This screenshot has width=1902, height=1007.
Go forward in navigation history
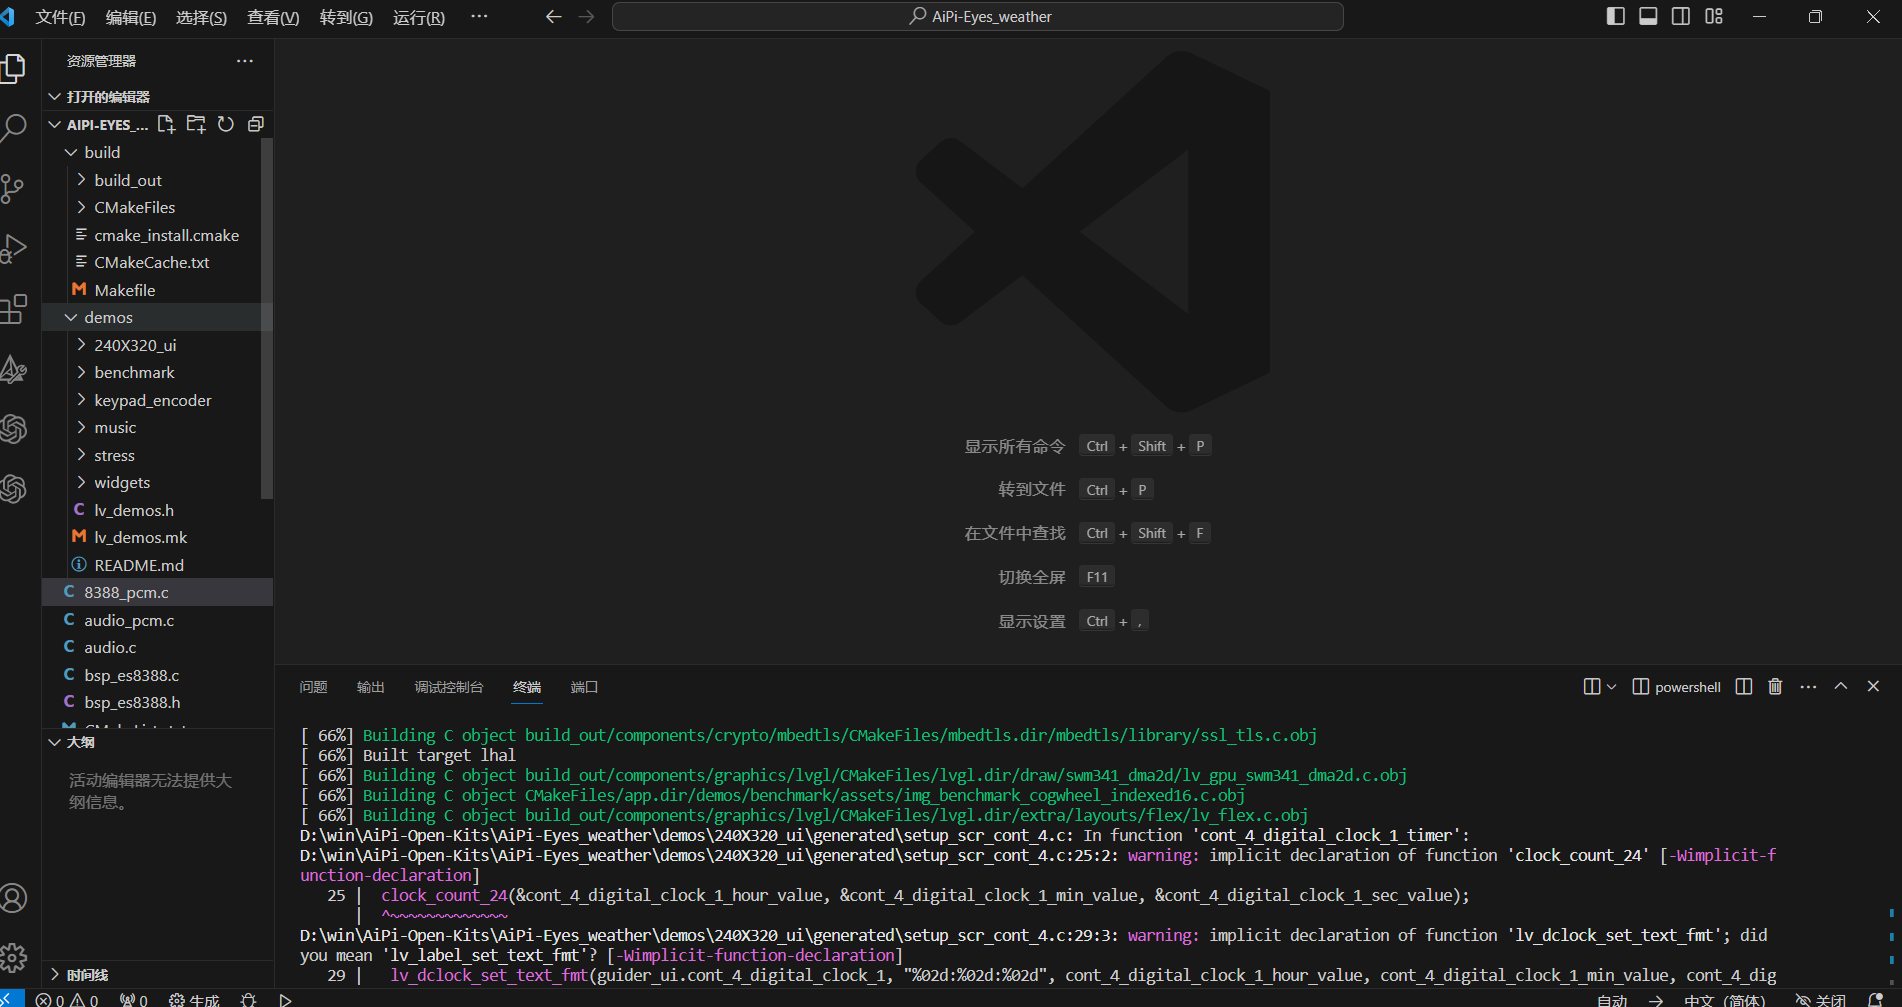point(586,17)
